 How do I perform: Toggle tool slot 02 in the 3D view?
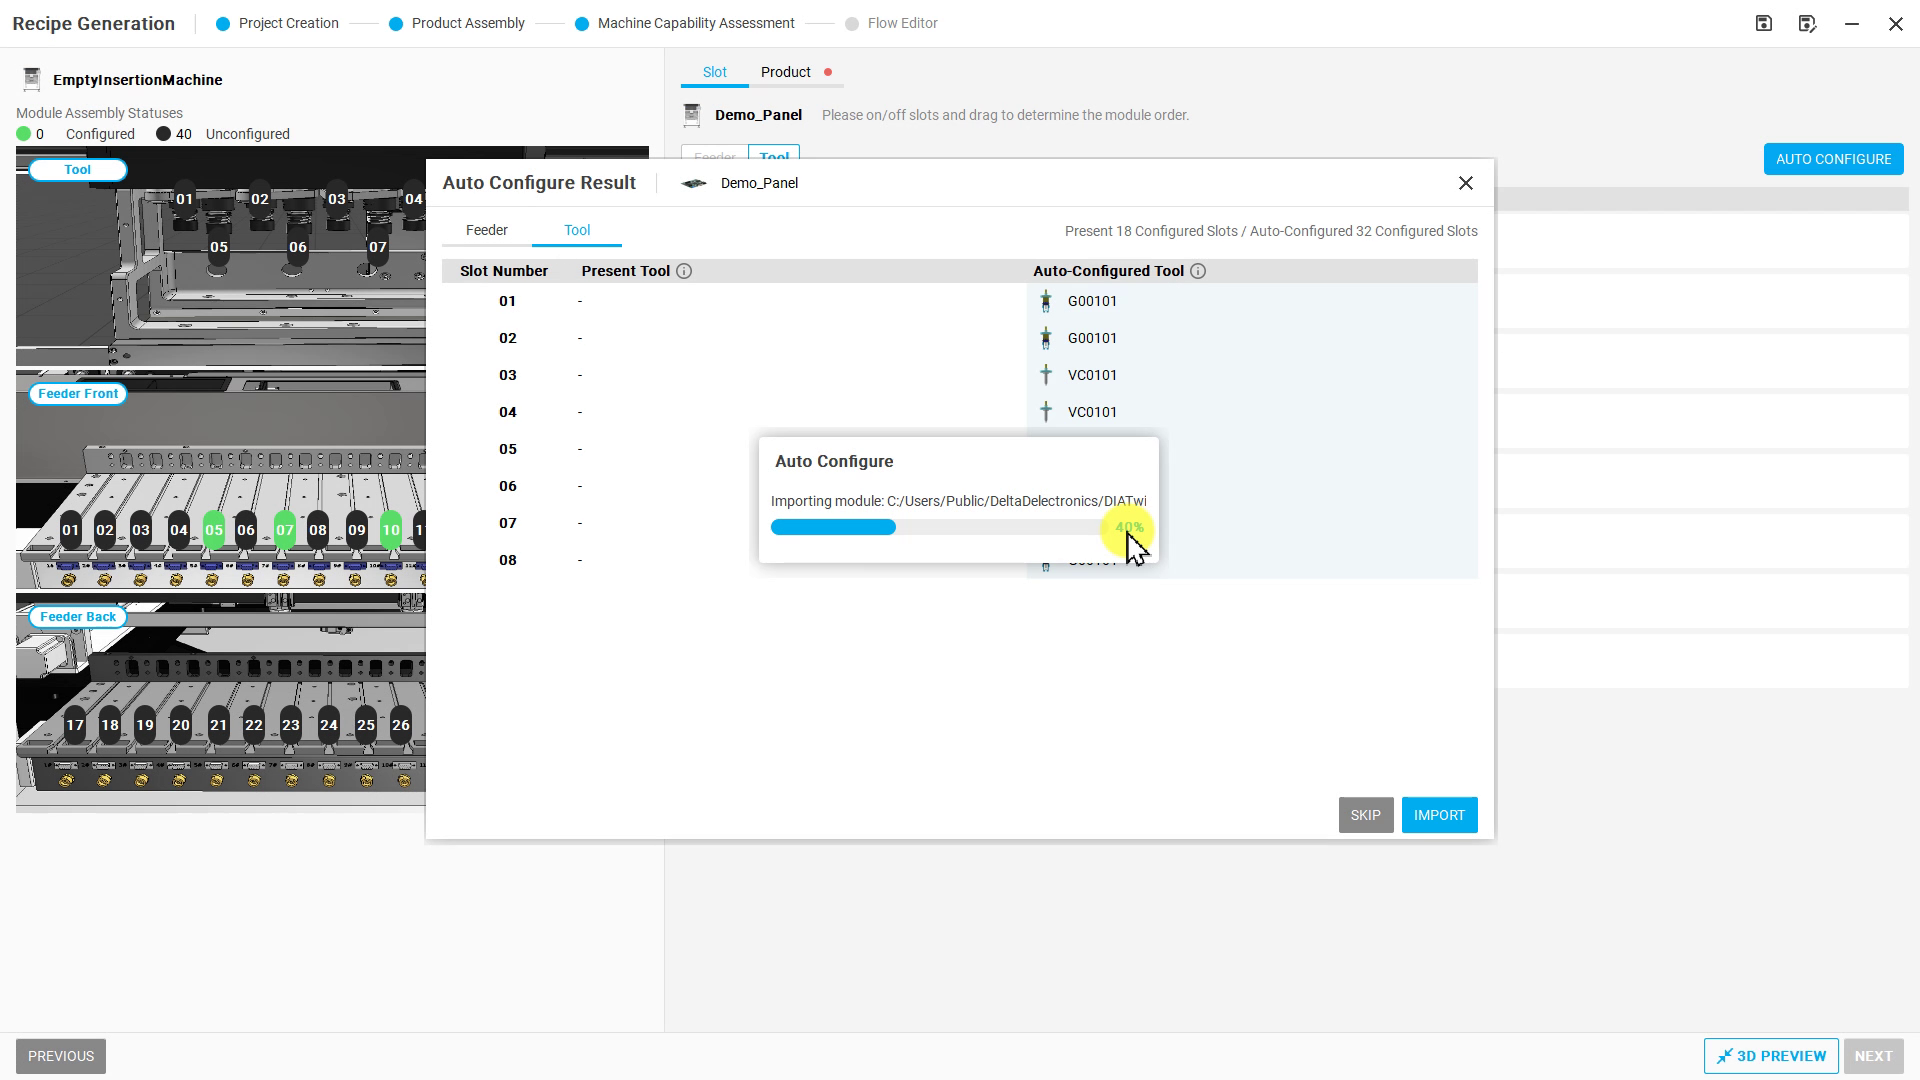[260, 200]
